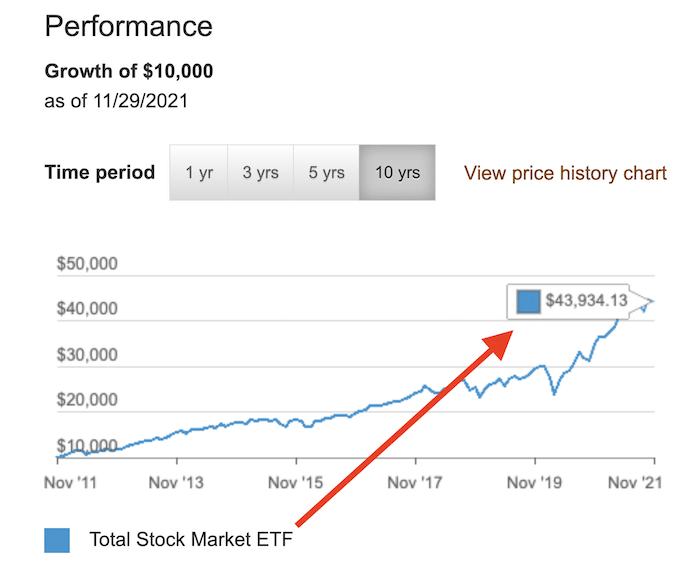Click the Growth of $10,000 subtitle
Viewport: 700px width, 581px height.
[129, 72]
